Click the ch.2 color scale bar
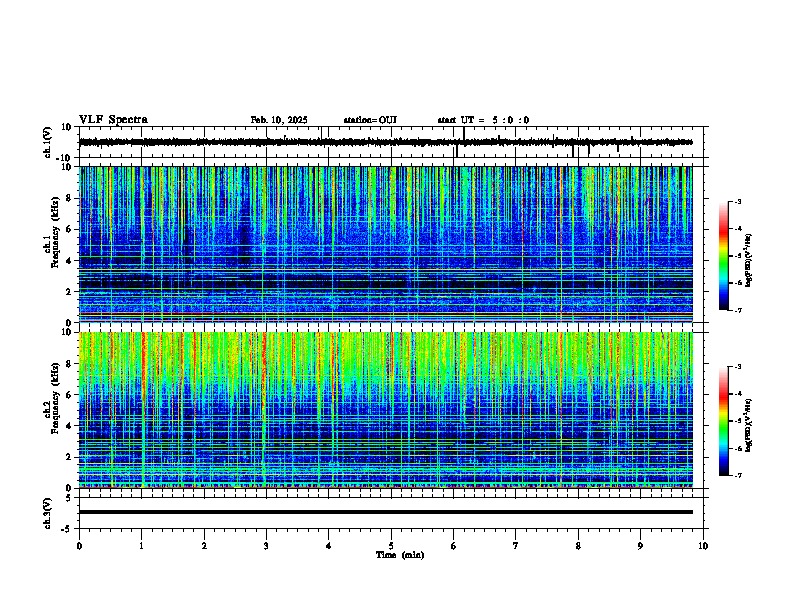792x612 pixels. click(724, 421)
